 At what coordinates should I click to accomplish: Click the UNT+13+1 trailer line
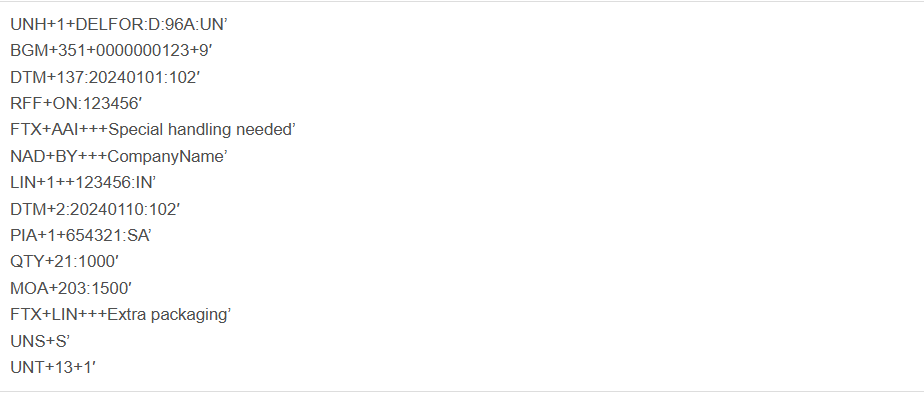(53, 367)
